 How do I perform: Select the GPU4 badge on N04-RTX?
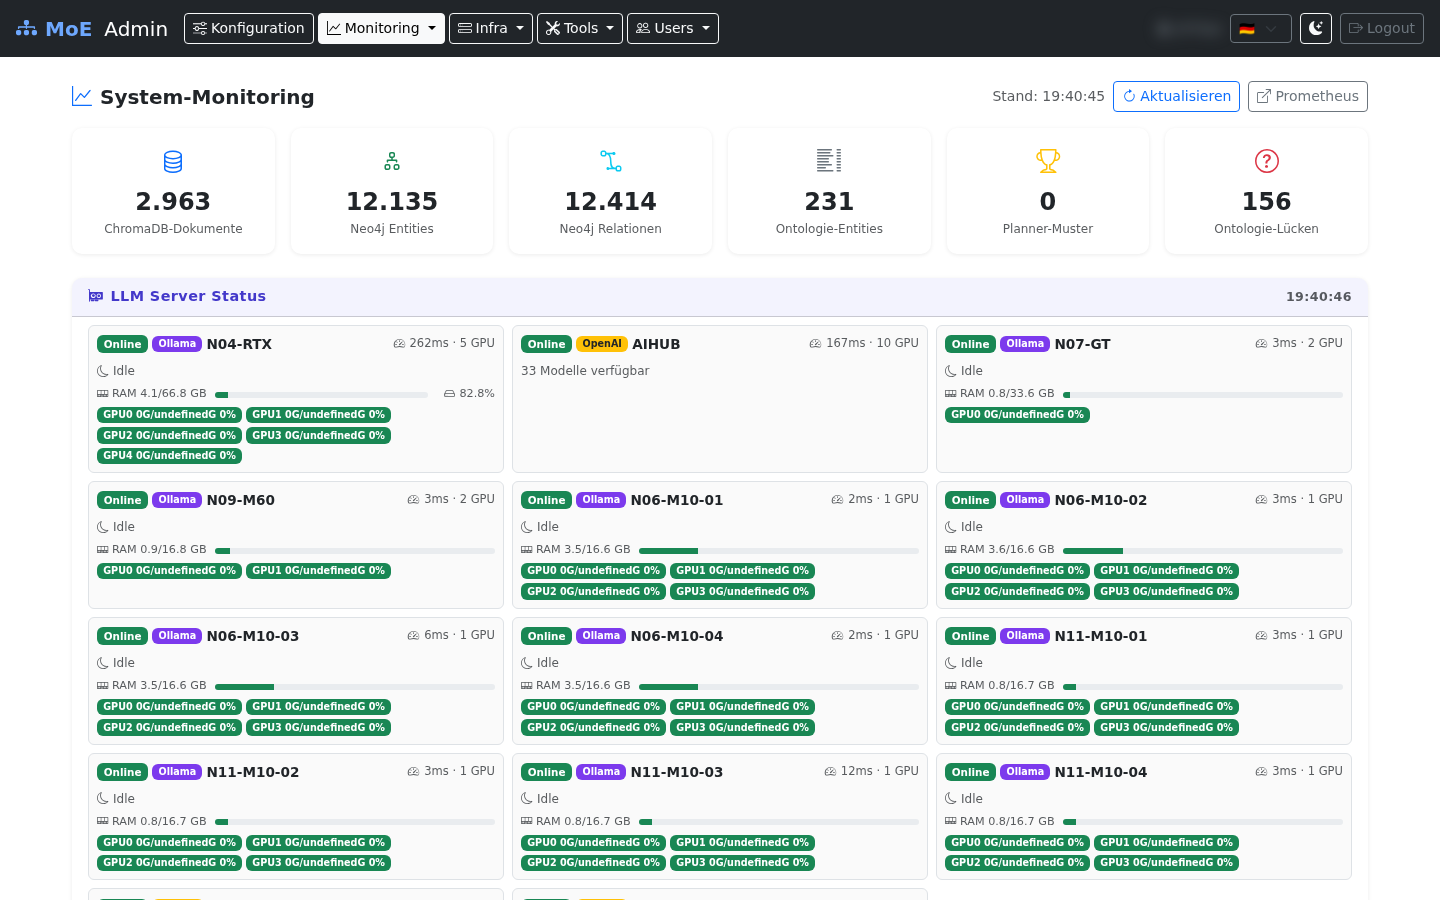(x=170, y=456)
